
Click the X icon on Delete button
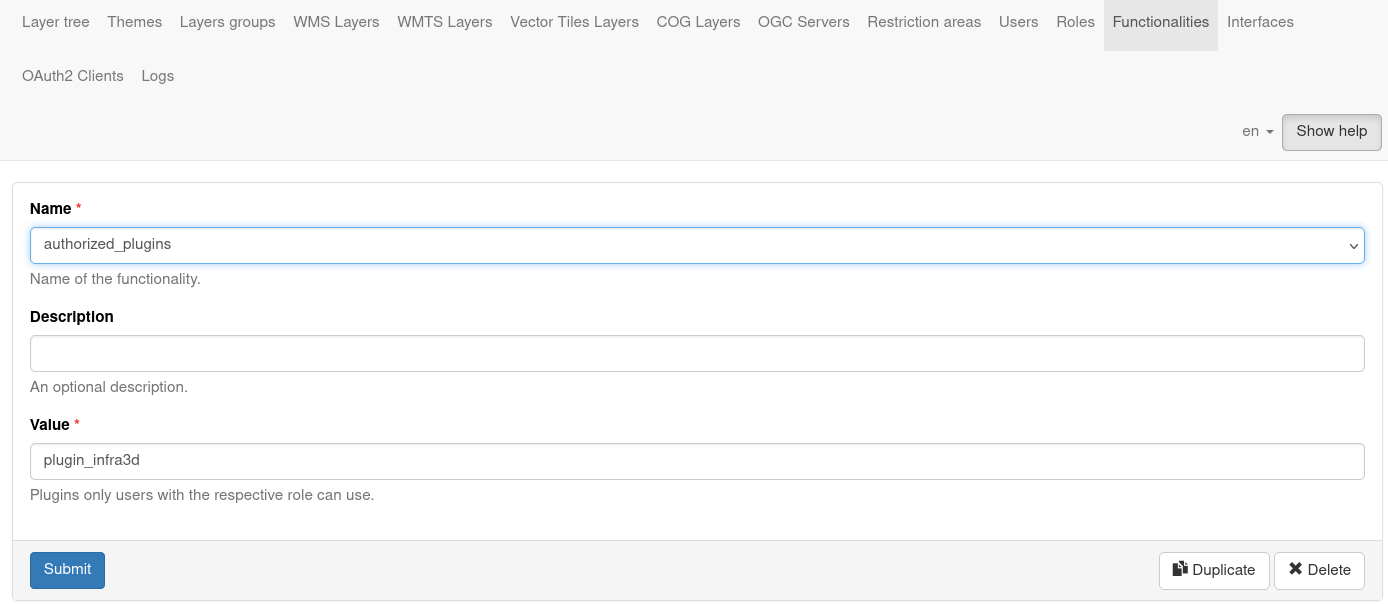1296,569
